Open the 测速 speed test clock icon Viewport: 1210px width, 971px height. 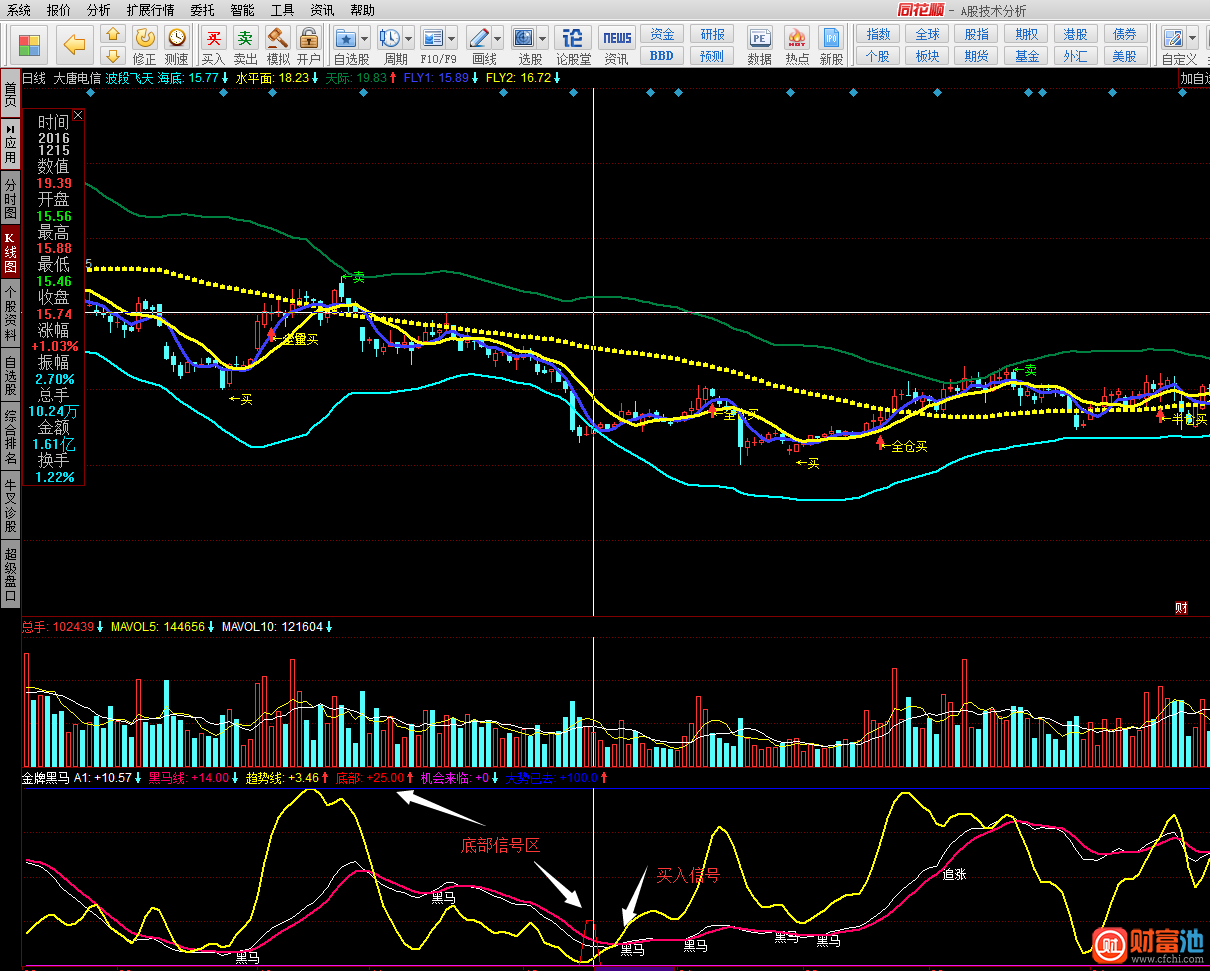tap(177, 40)
